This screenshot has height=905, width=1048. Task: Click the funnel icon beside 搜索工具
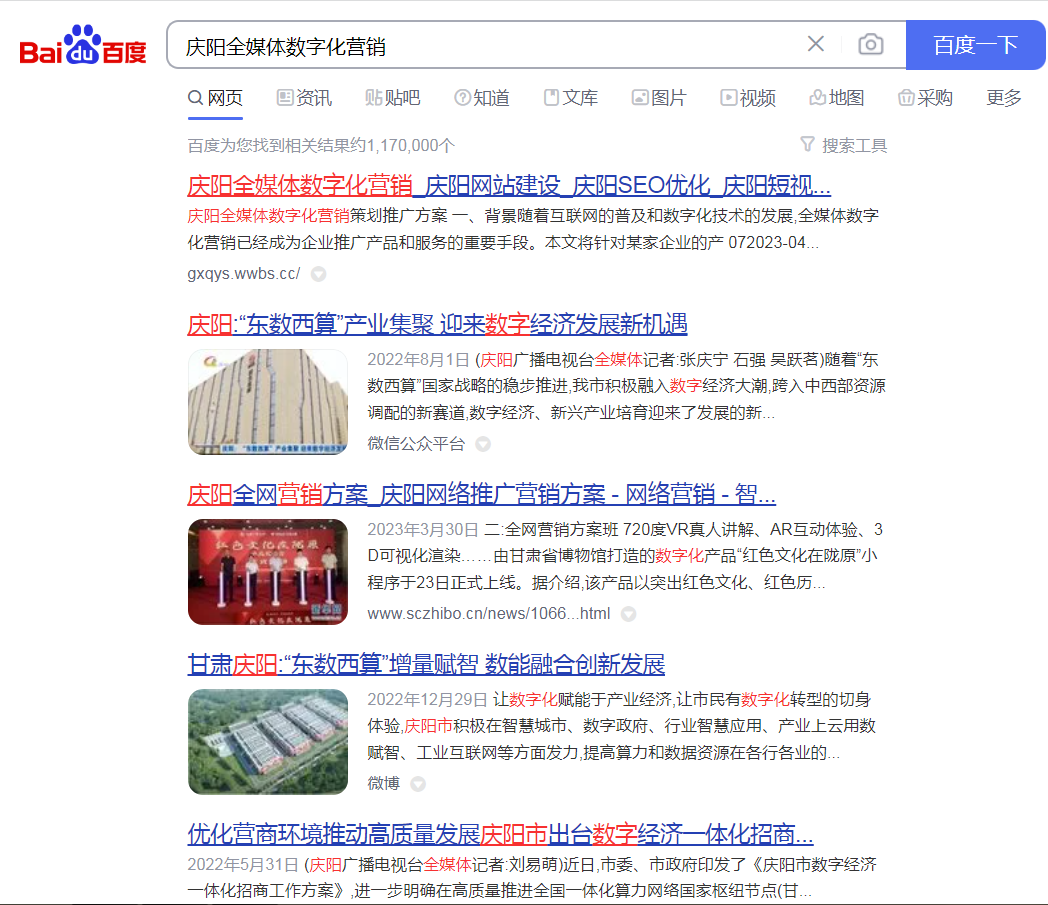coord(807,144)
